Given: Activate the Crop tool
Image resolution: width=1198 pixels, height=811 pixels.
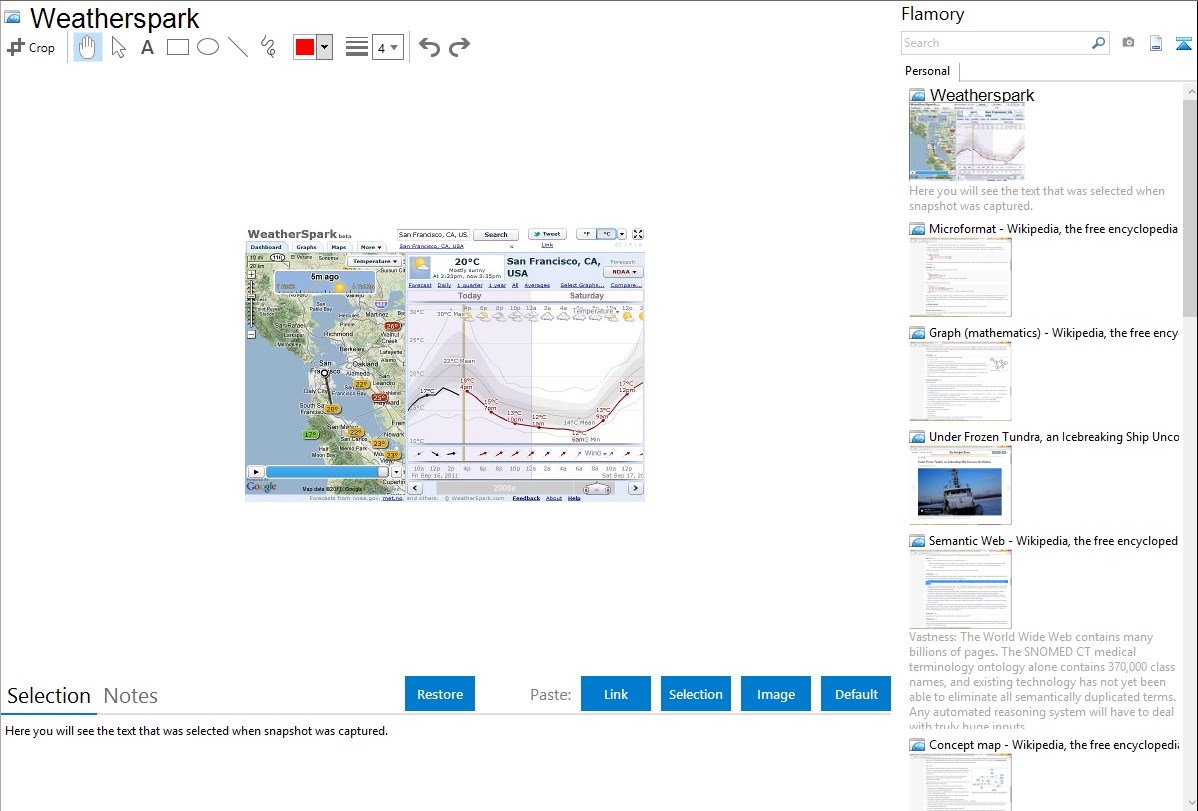Looking at the screenshot, I should tap(31, 47).
